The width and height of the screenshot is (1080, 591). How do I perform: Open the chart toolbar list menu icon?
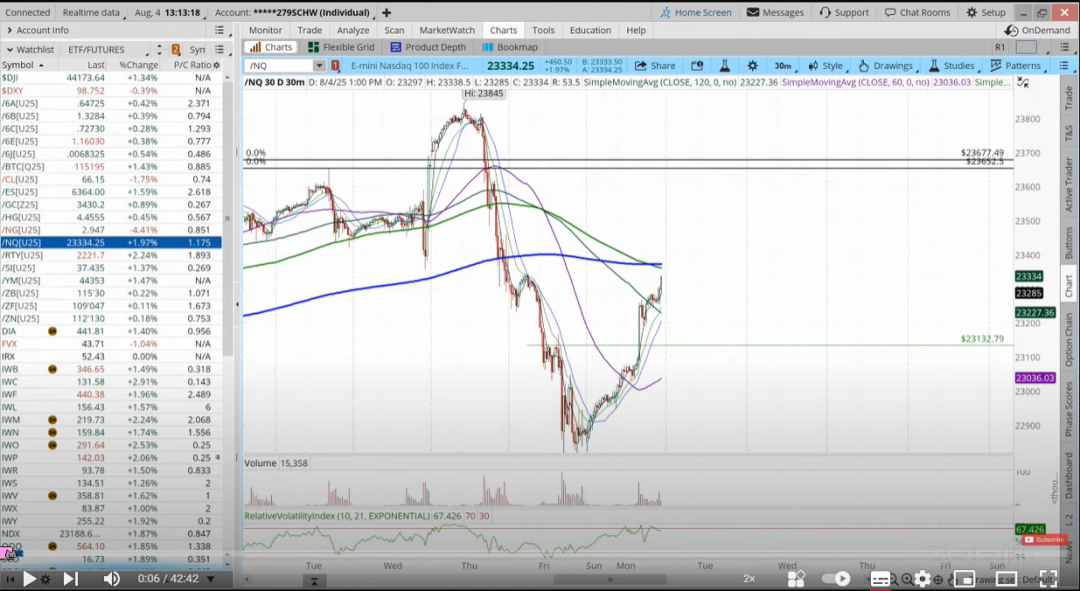click(x=1063, y=65)
